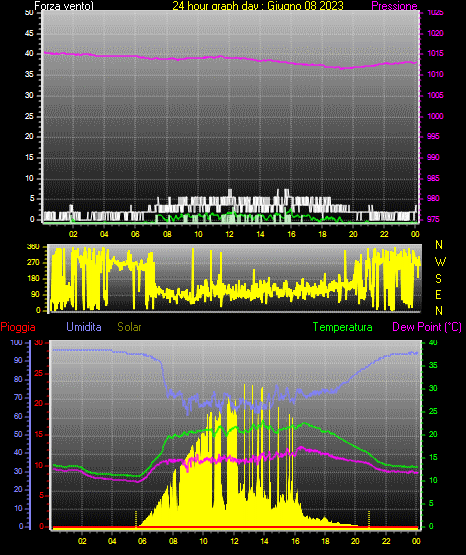This screenshot has width=466, height=555.
Task: Click hour 18 on the bottom graph axis
Action: [325, 541]
